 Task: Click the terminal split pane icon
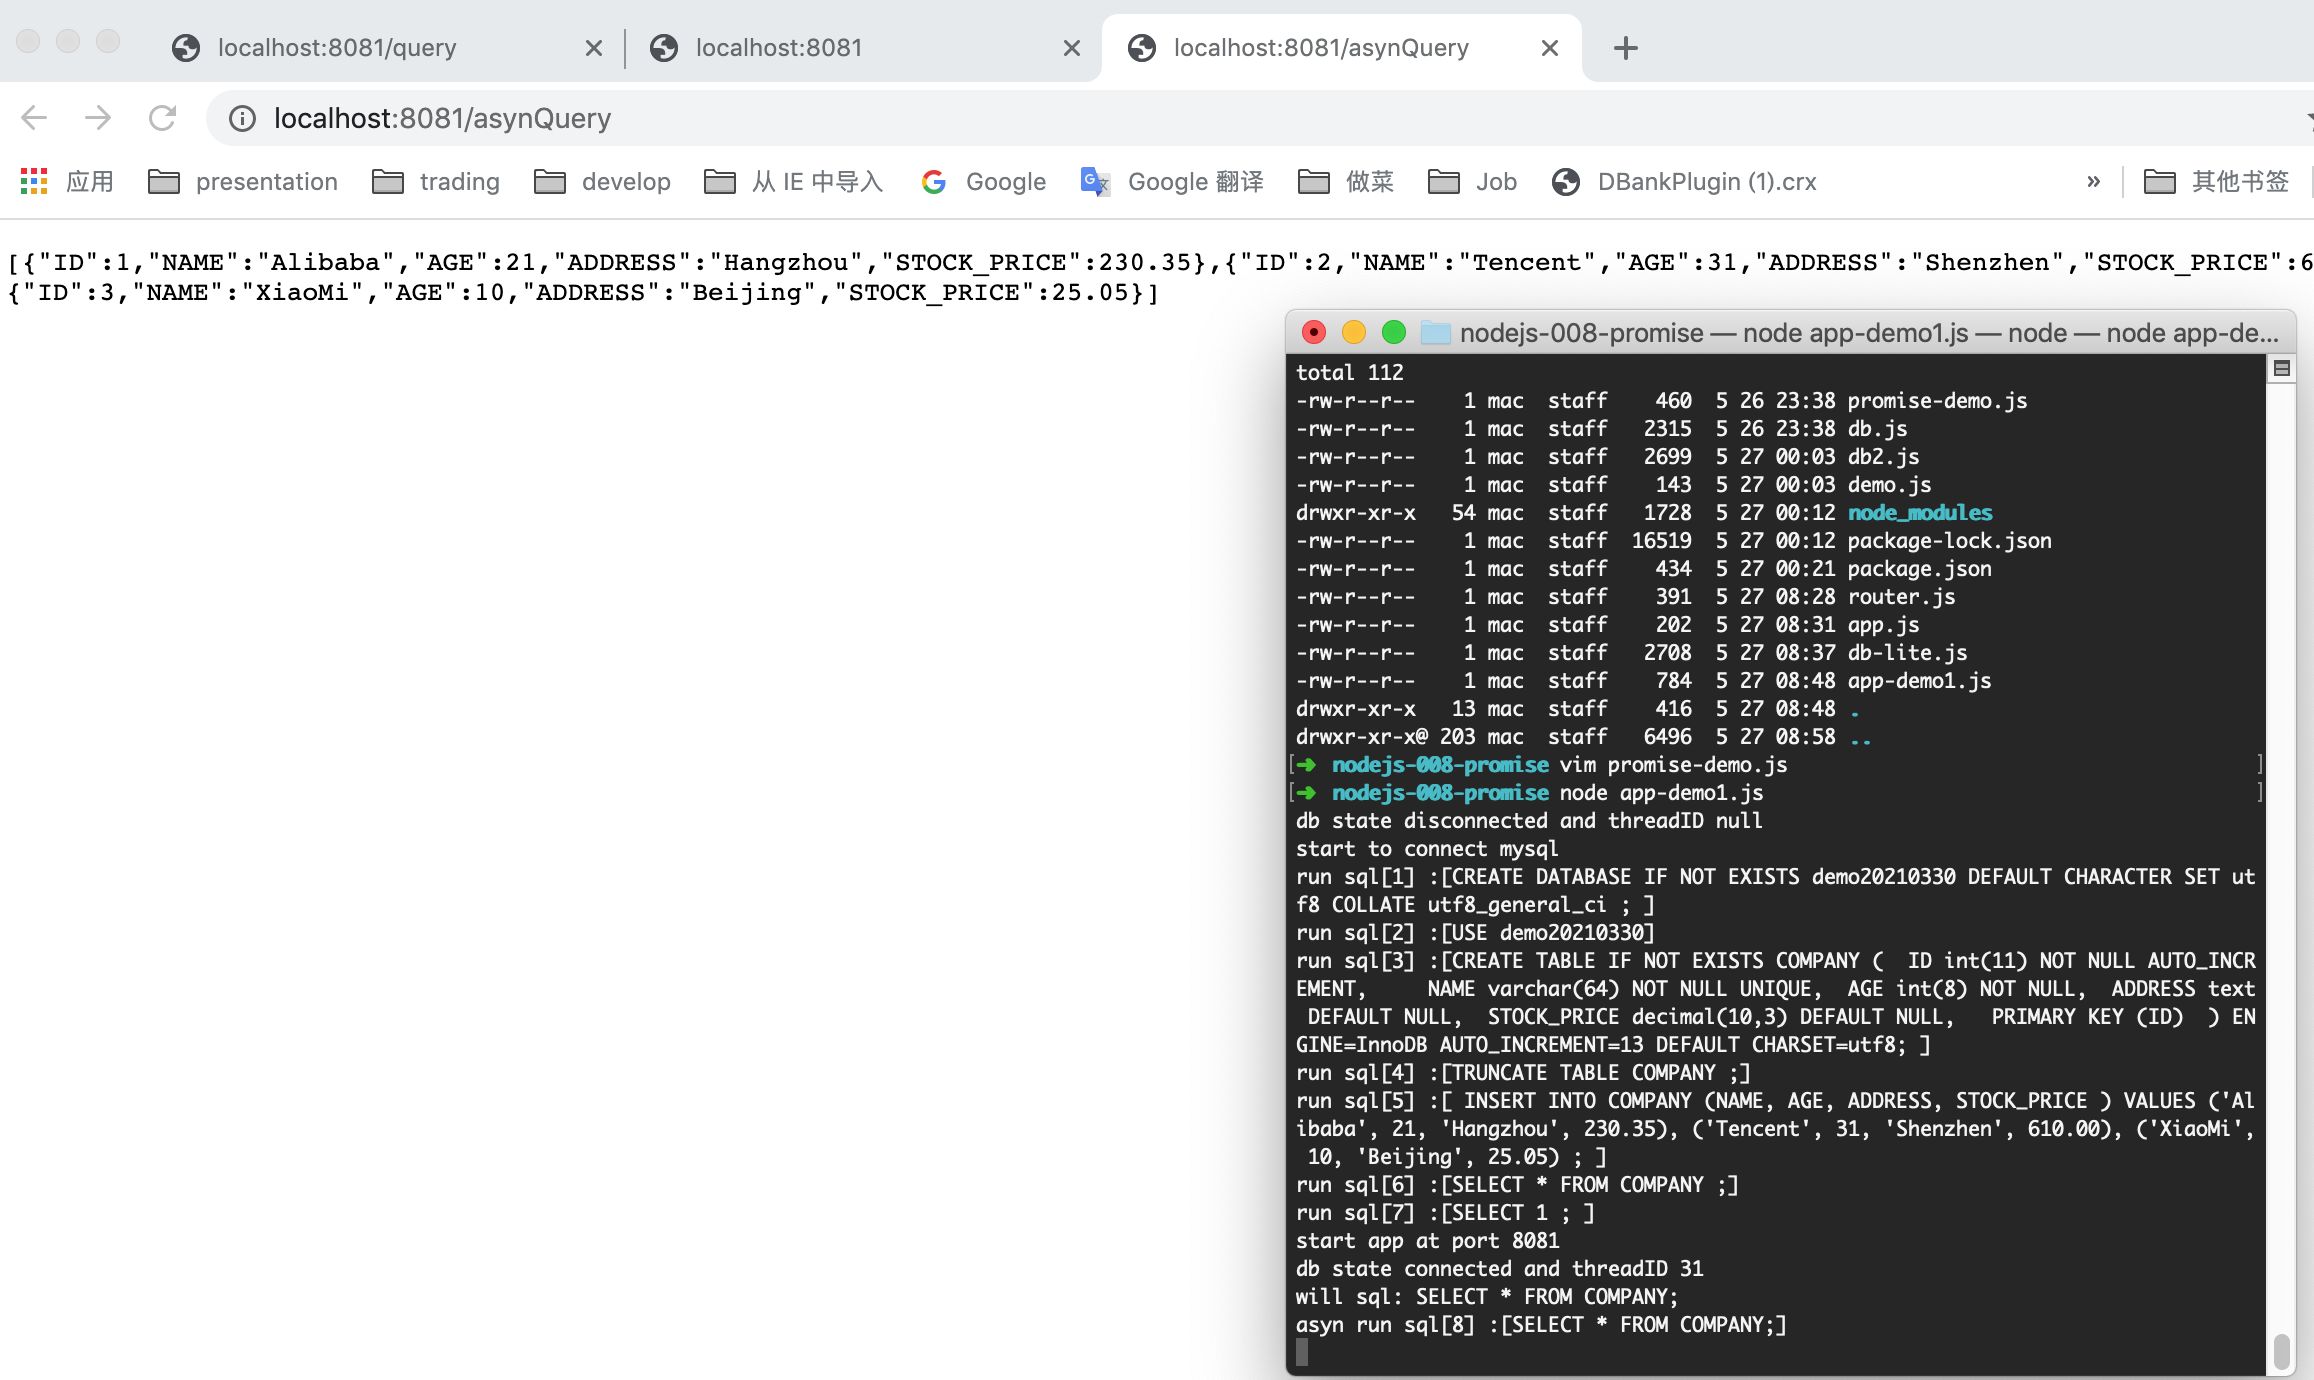coord(2281,369)
